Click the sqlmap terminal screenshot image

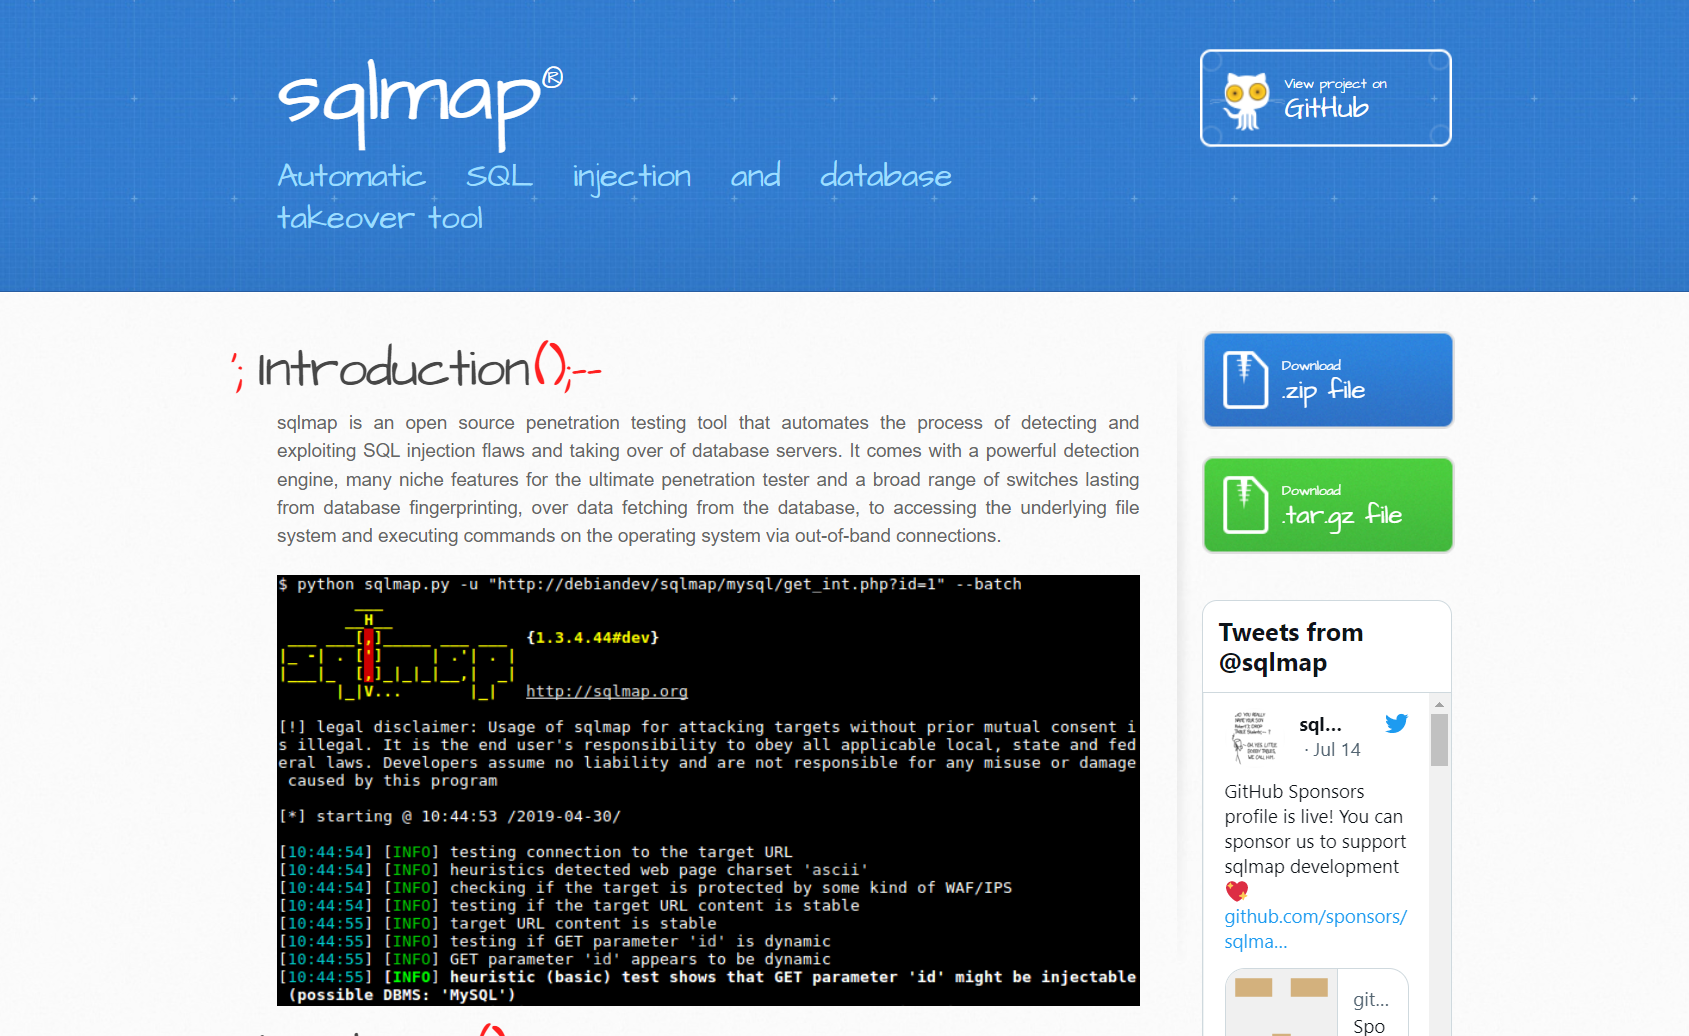[x=708, y=790]
